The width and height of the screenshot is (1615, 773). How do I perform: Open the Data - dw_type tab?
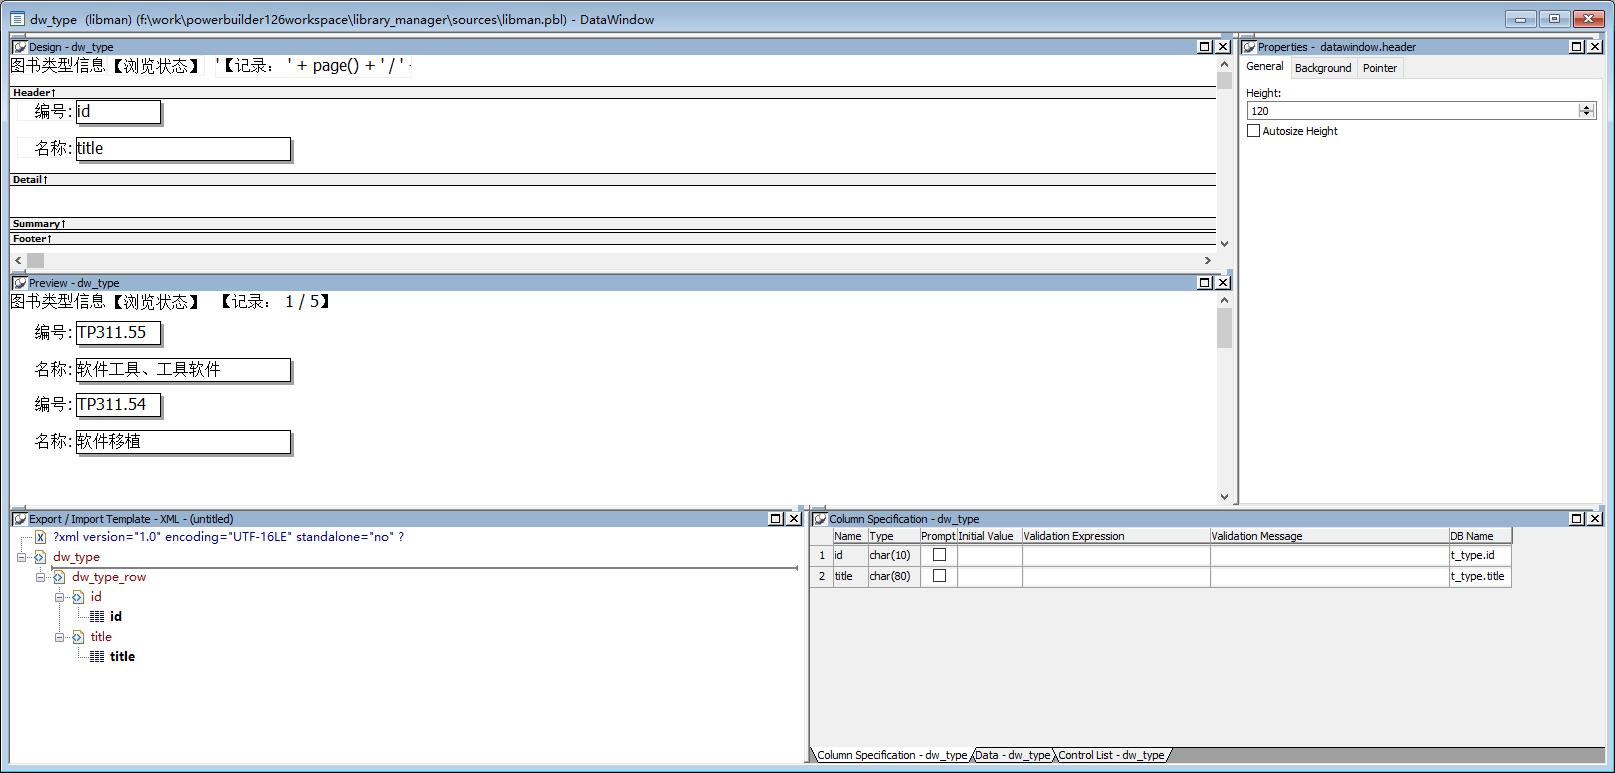tap(1012, 755)
